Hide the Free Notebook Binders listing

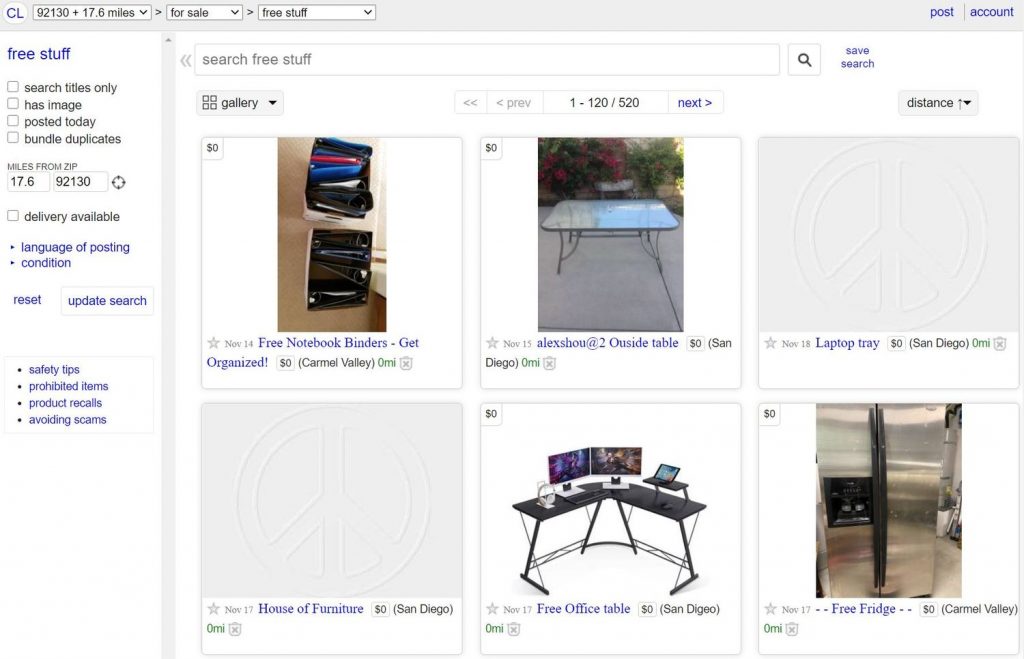[x=406, y=363]
